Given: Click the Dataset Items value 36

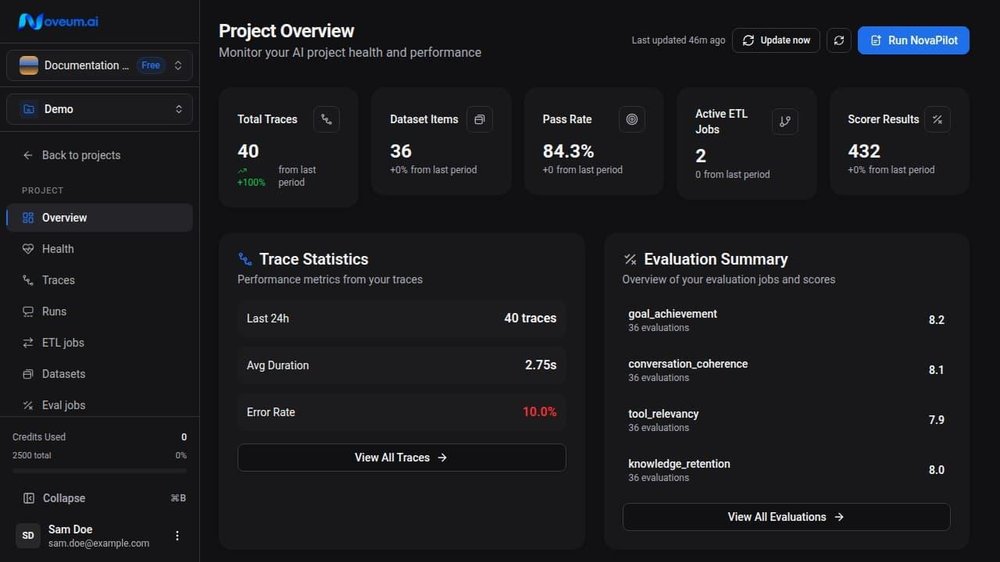Looking at the screenshot, I should 401,151.
